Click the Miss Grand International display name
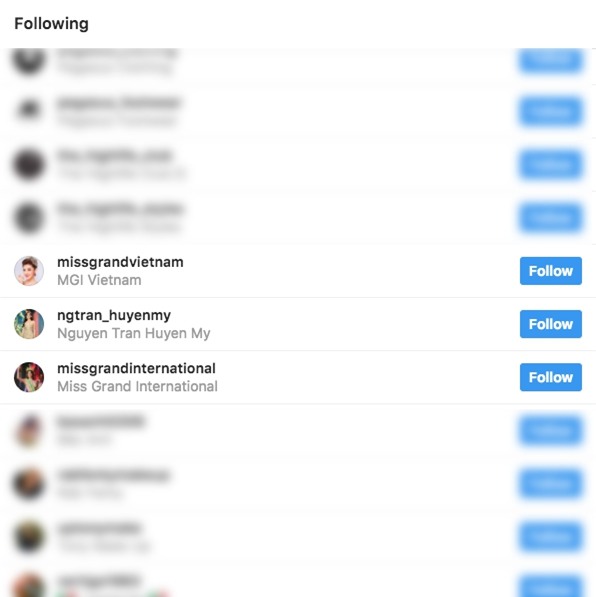596x597 pixels. click(x=137, y=386)
